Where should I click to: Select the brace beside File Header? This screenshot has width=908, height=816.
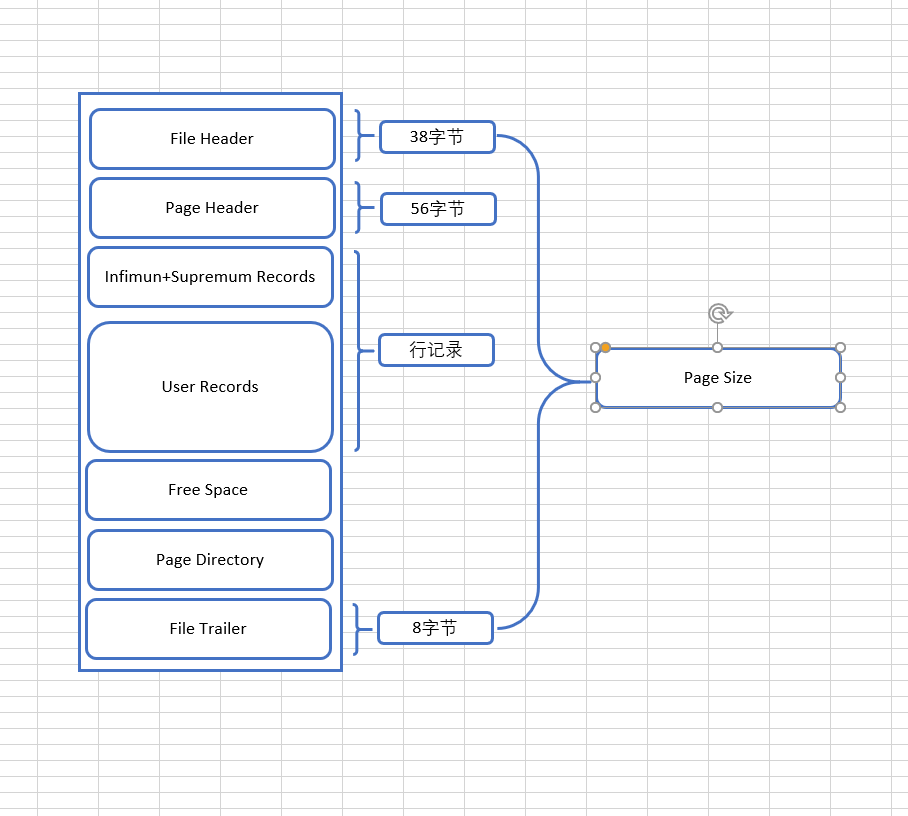[x=360, y=136]
